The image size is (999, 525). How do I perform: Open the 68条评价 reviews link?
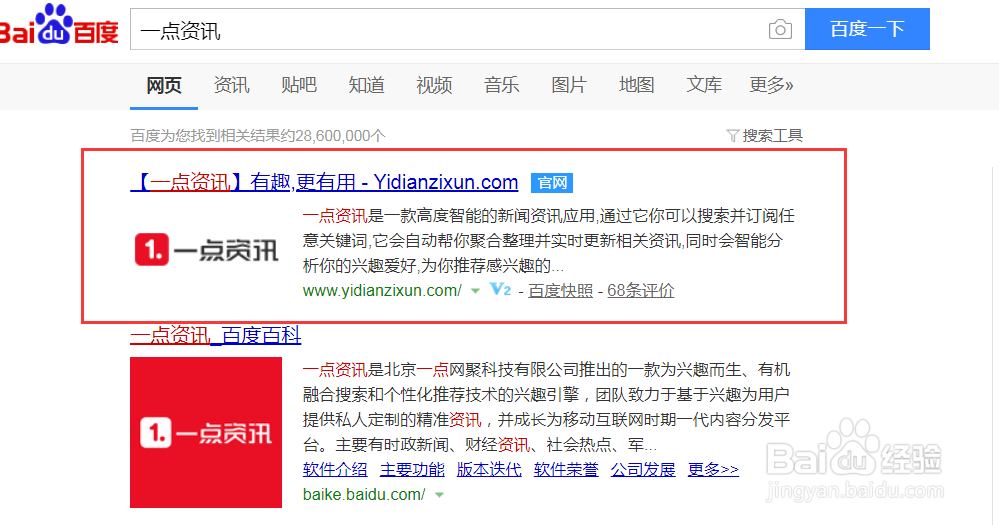[640, 291]
